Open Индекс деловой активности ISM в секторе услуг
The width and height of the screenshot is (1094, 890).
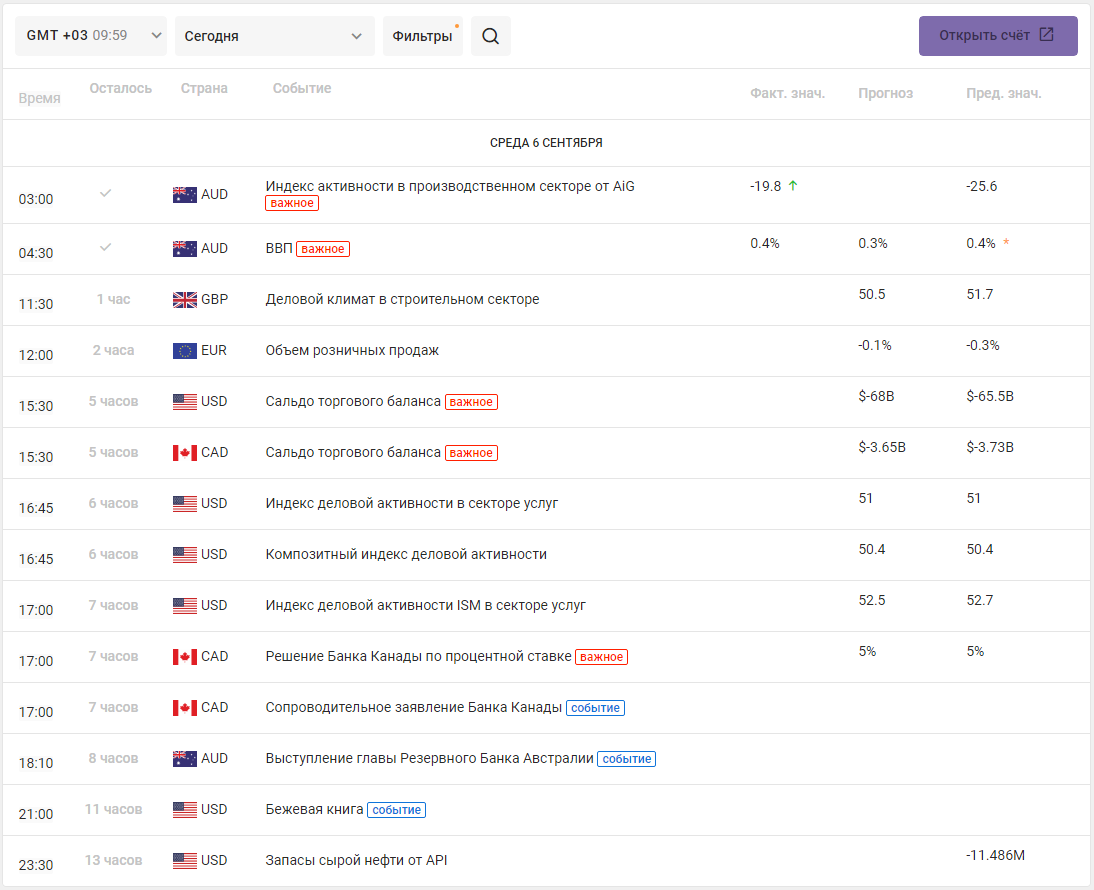click(x=426, y=605)
